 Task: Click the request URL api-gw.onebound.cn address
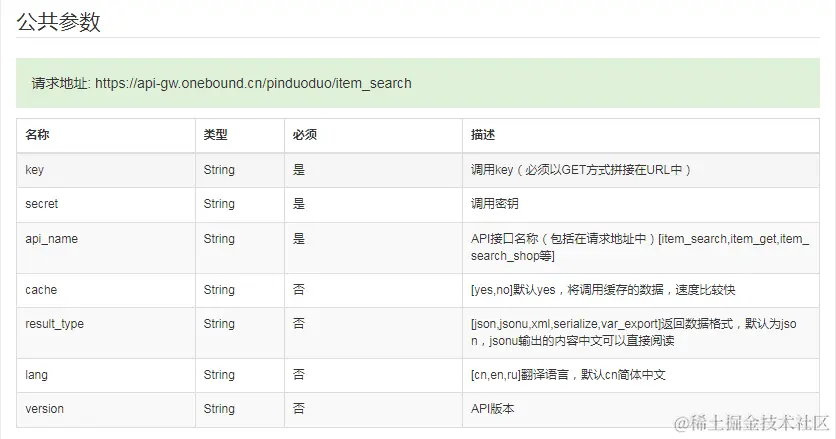coord(252,83)
